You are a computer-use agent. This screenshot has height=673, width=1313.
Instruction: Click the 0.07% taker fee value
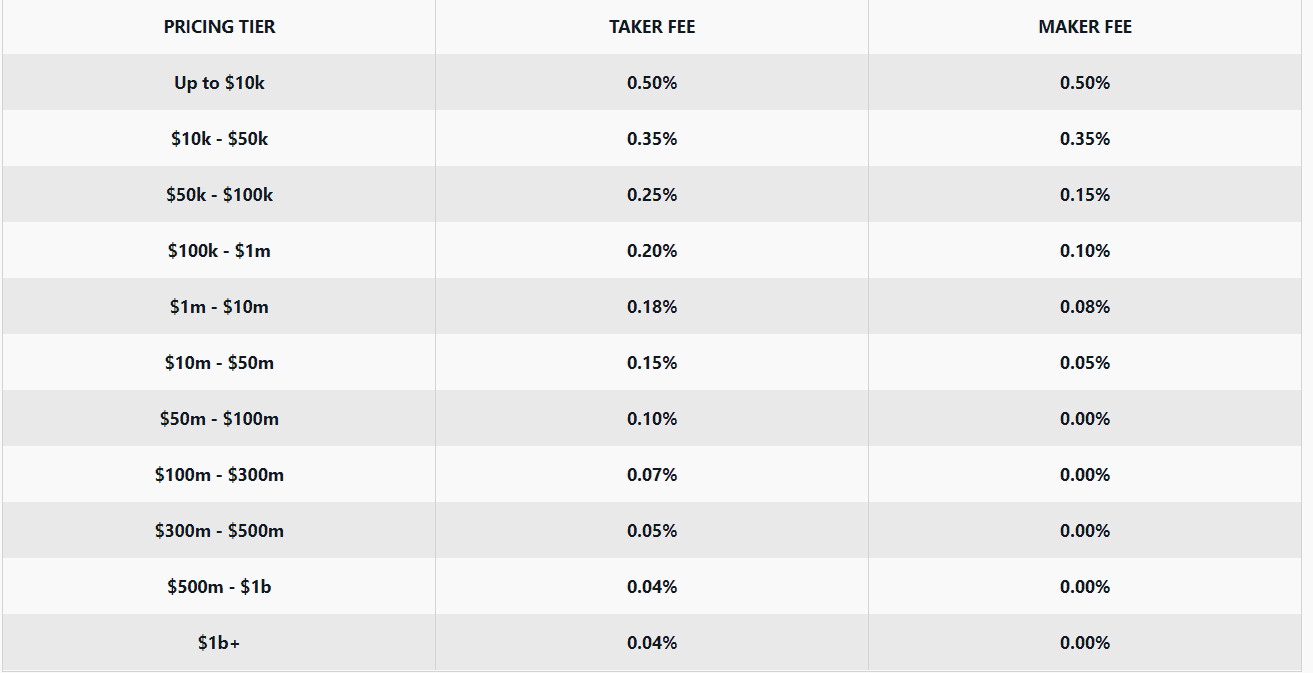tap(652, 475)
